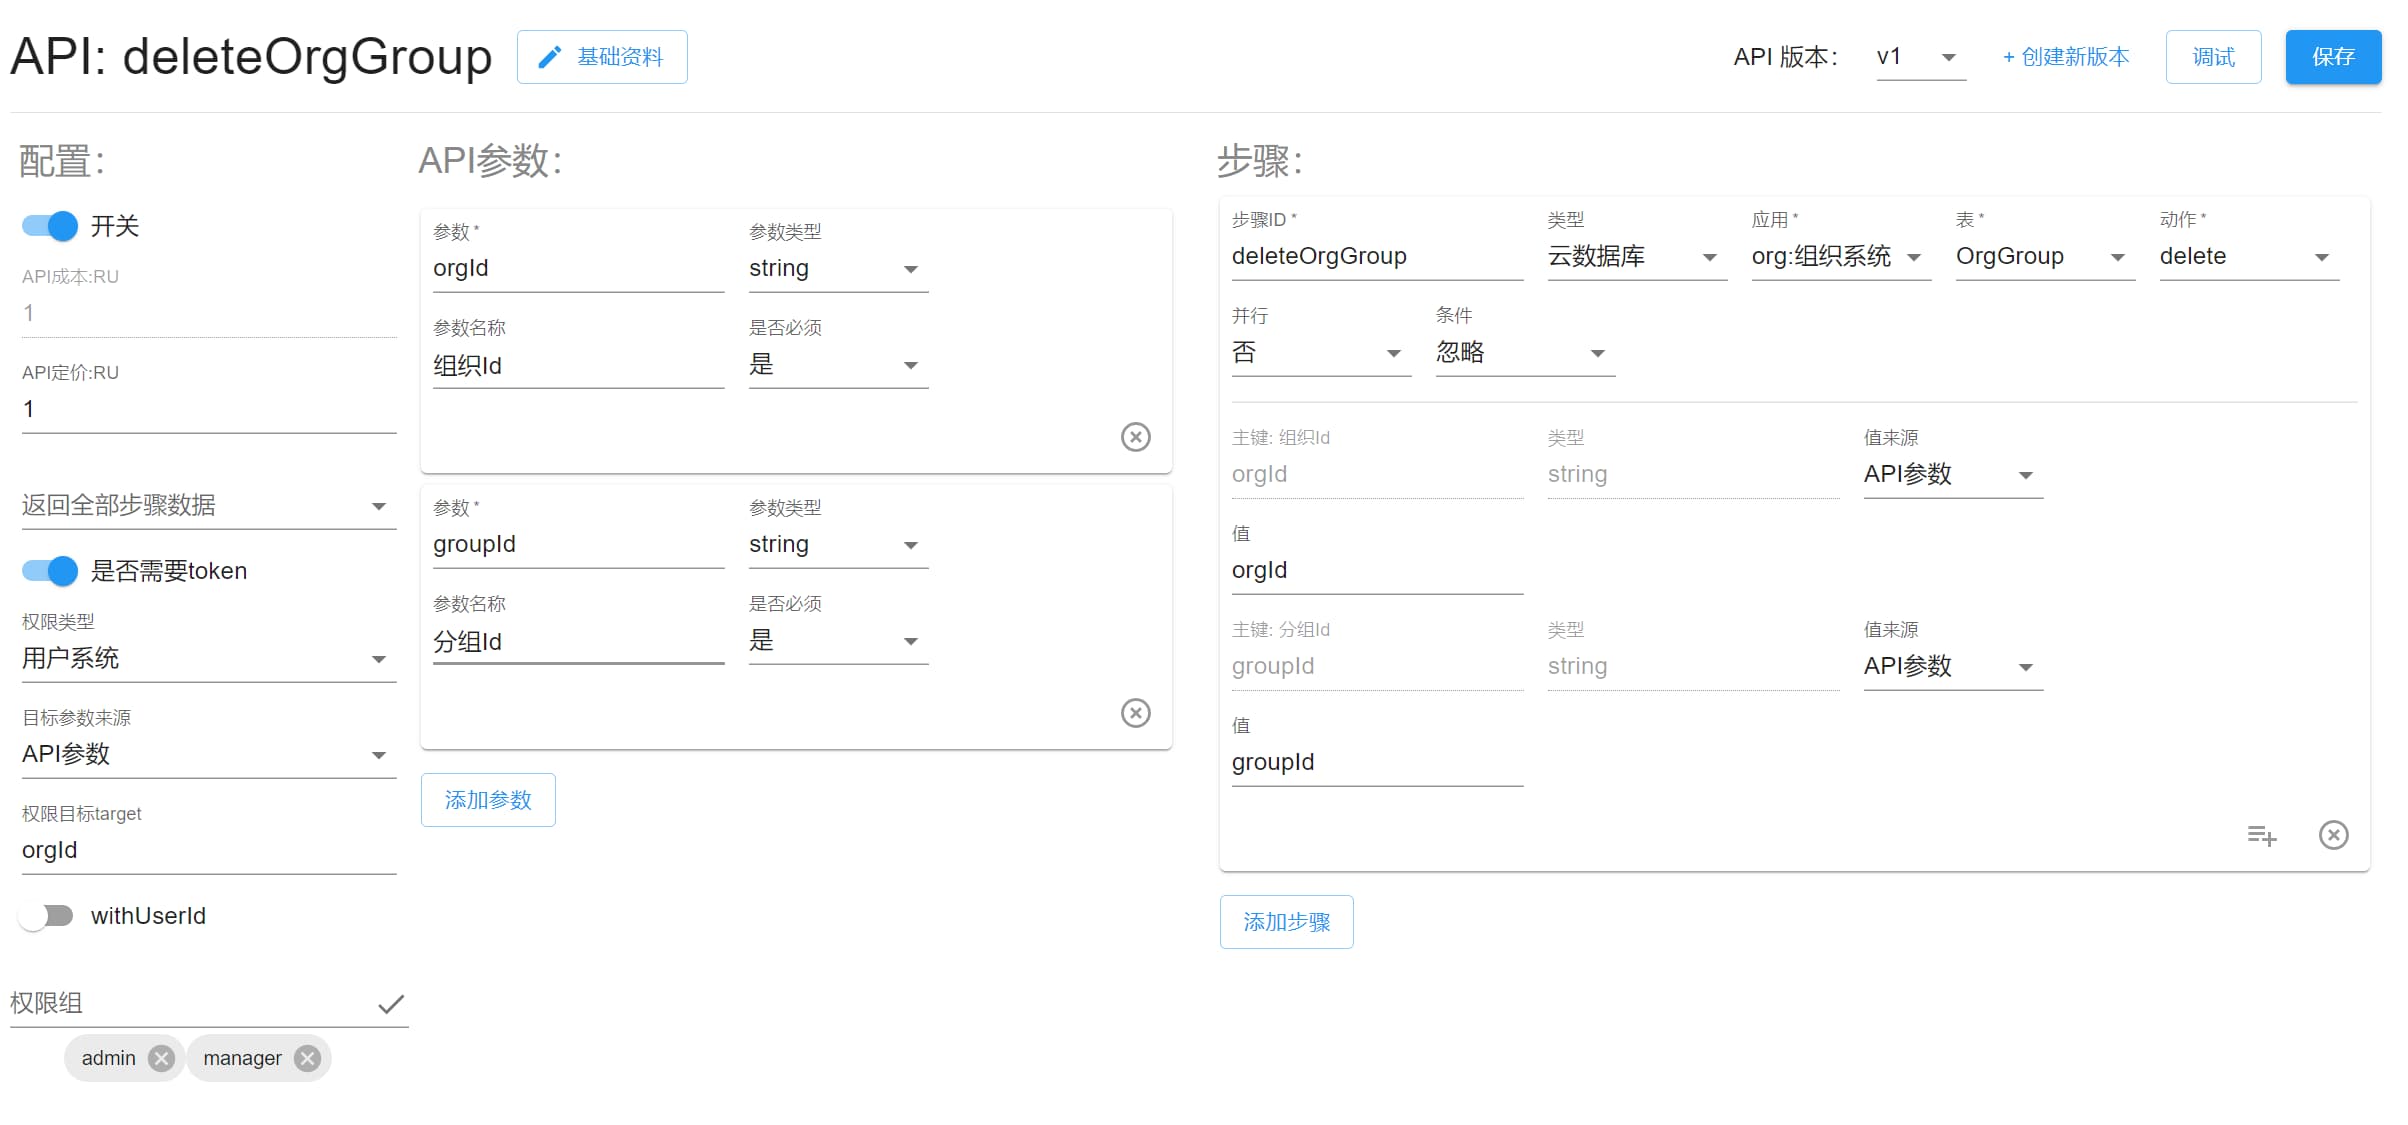Click the disabled 主键 orgId field
The image size is (2408, 1125).
pos(1377,474)
